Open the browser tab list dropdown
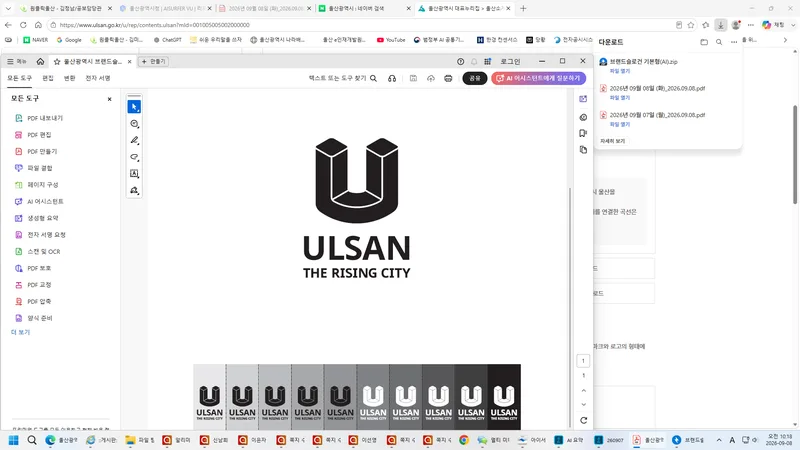 pos(8,8)
